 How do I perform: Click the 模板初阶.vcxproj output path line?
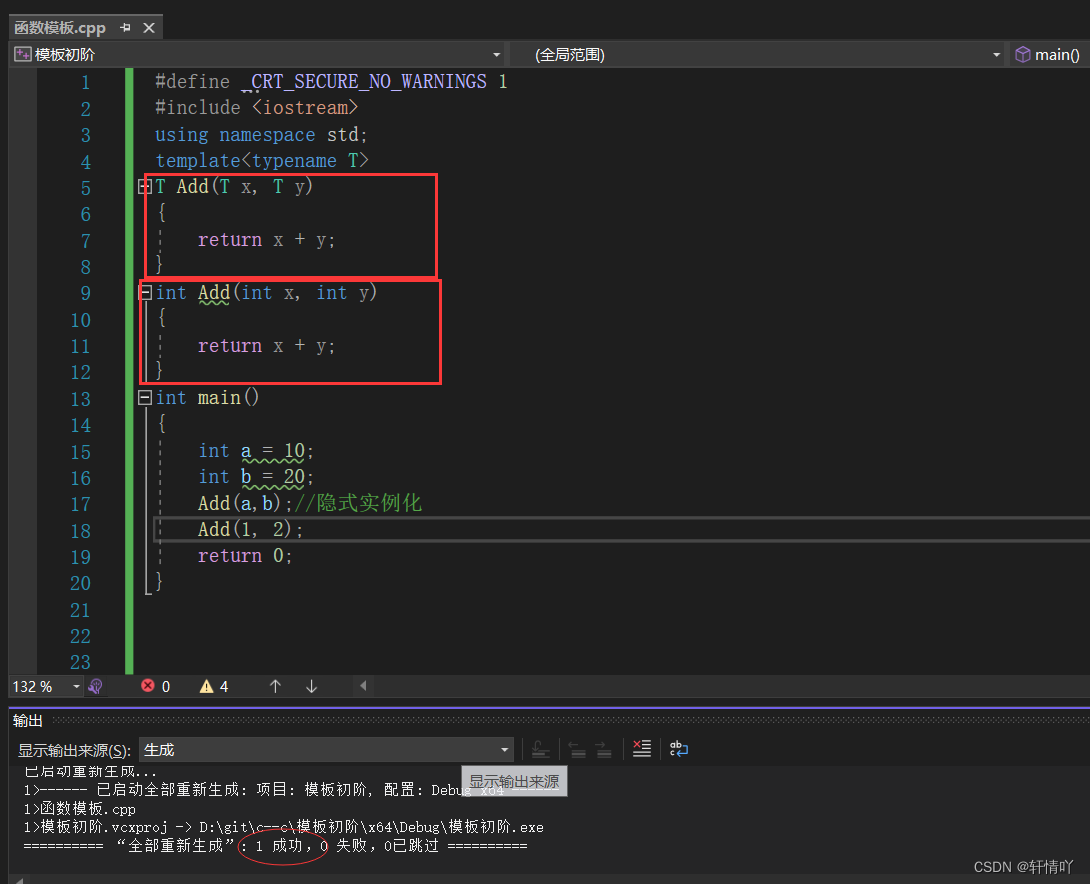click(x=284, y=827)
